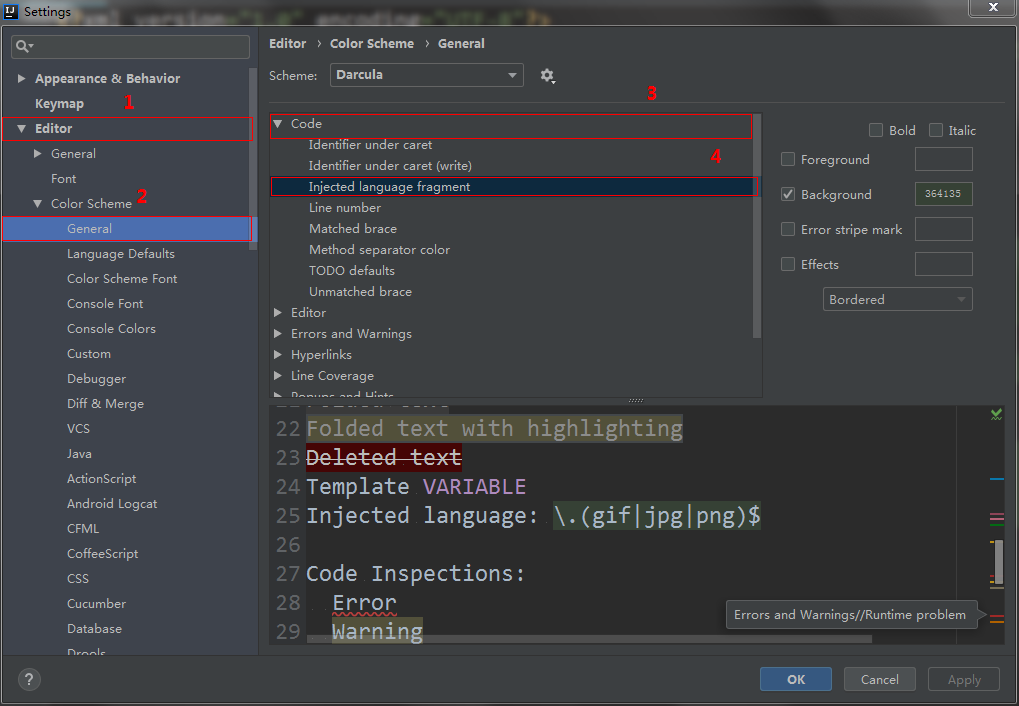The width and height of the screenshot is (1019, 706).
Task: Click the IntelliJ logo in title bar
Action: pyautogui.click(x=10, y=11)
